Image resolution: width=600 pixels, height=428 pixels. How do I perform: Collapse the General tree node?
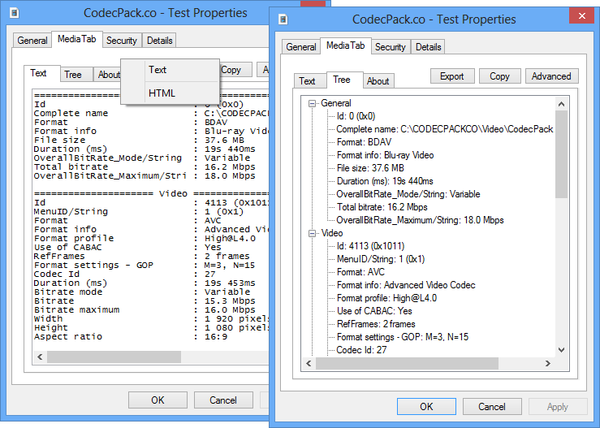(x=312, y=103)
